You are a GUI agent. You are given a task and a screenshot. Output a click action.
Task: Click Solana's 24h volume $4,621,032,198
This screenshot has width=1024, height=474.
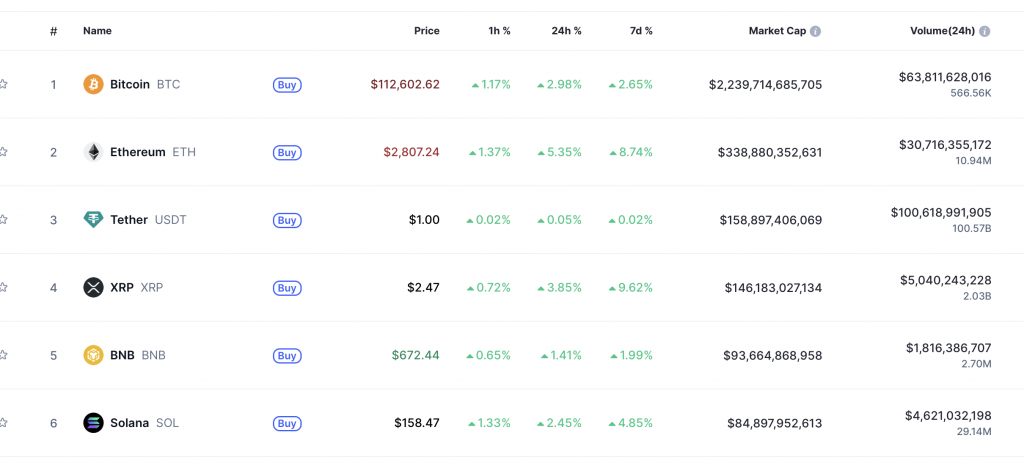click(948, 415)
